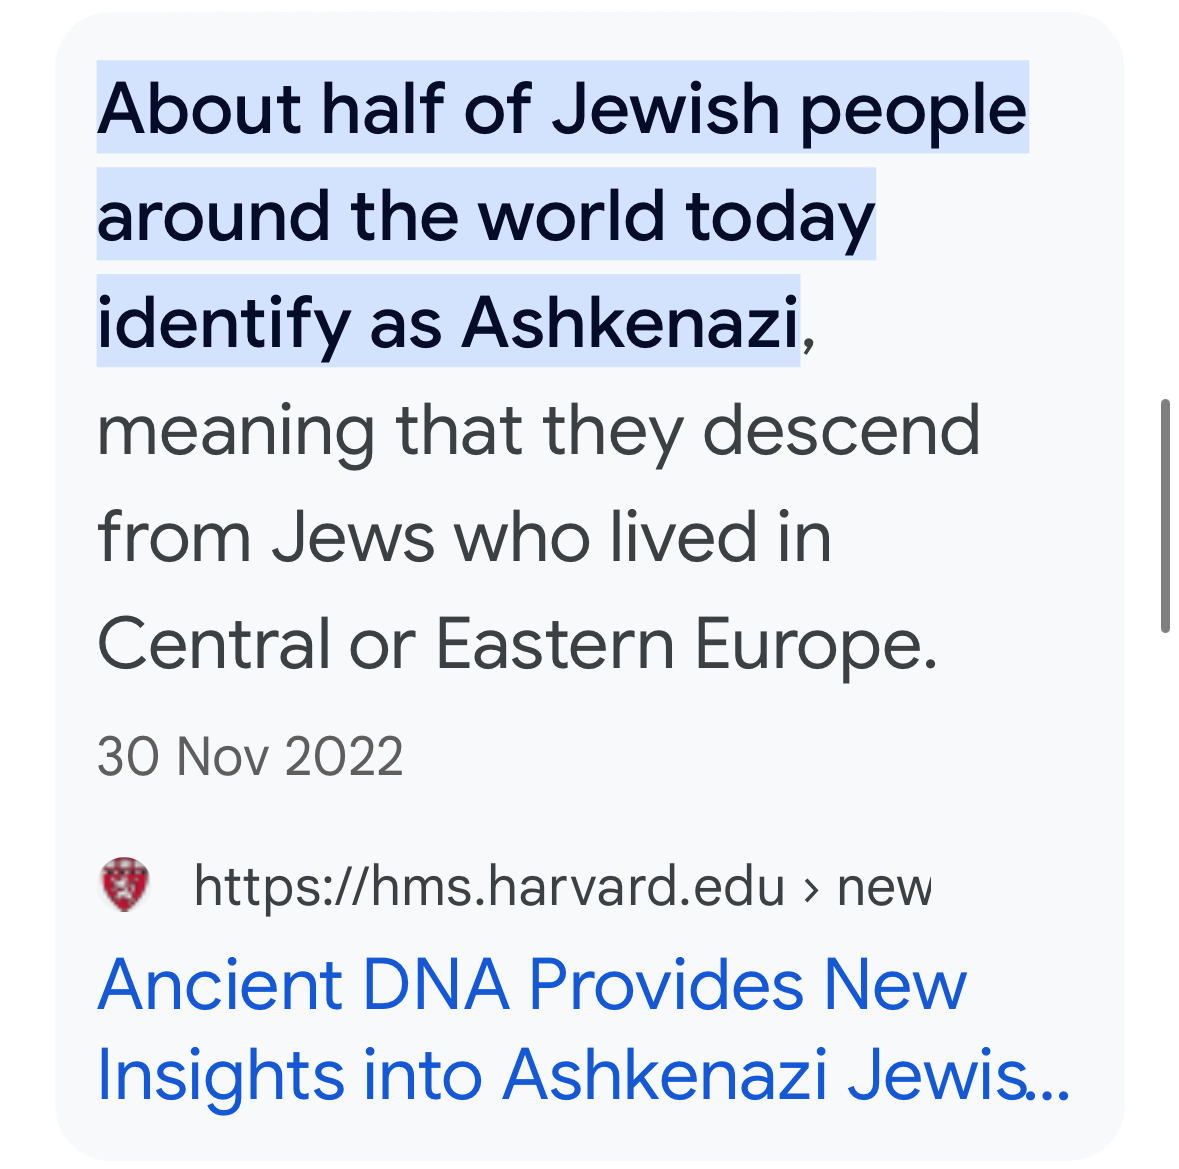The width and height of the screenshot is (1179, 1169).
Task: Click the text 'Central or Eastern Europe.'
Action: tap(517, 644)
